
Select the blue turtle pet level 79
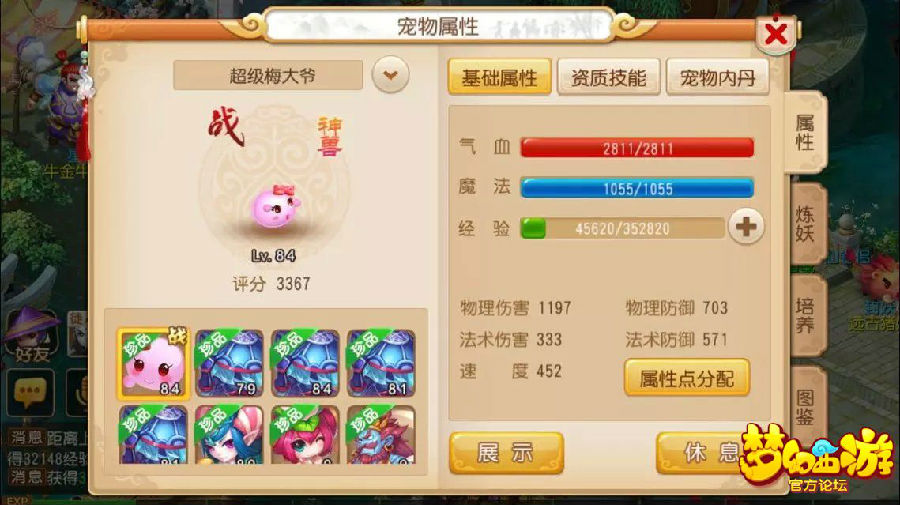pos(229,364)
